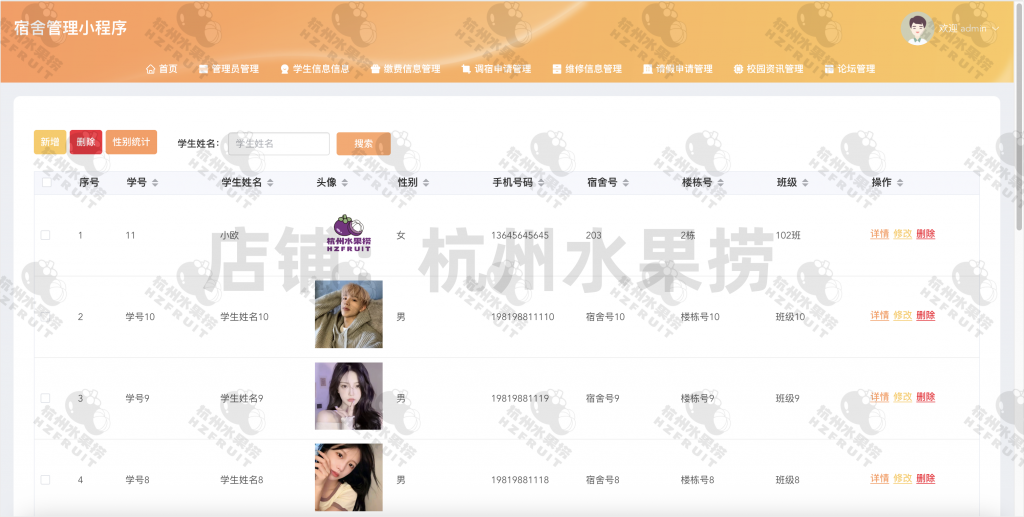The height and width of the screenshot is (517, 1024).
Task: Sort by the 宿舍号 column arrows
Action: (626, 183)
